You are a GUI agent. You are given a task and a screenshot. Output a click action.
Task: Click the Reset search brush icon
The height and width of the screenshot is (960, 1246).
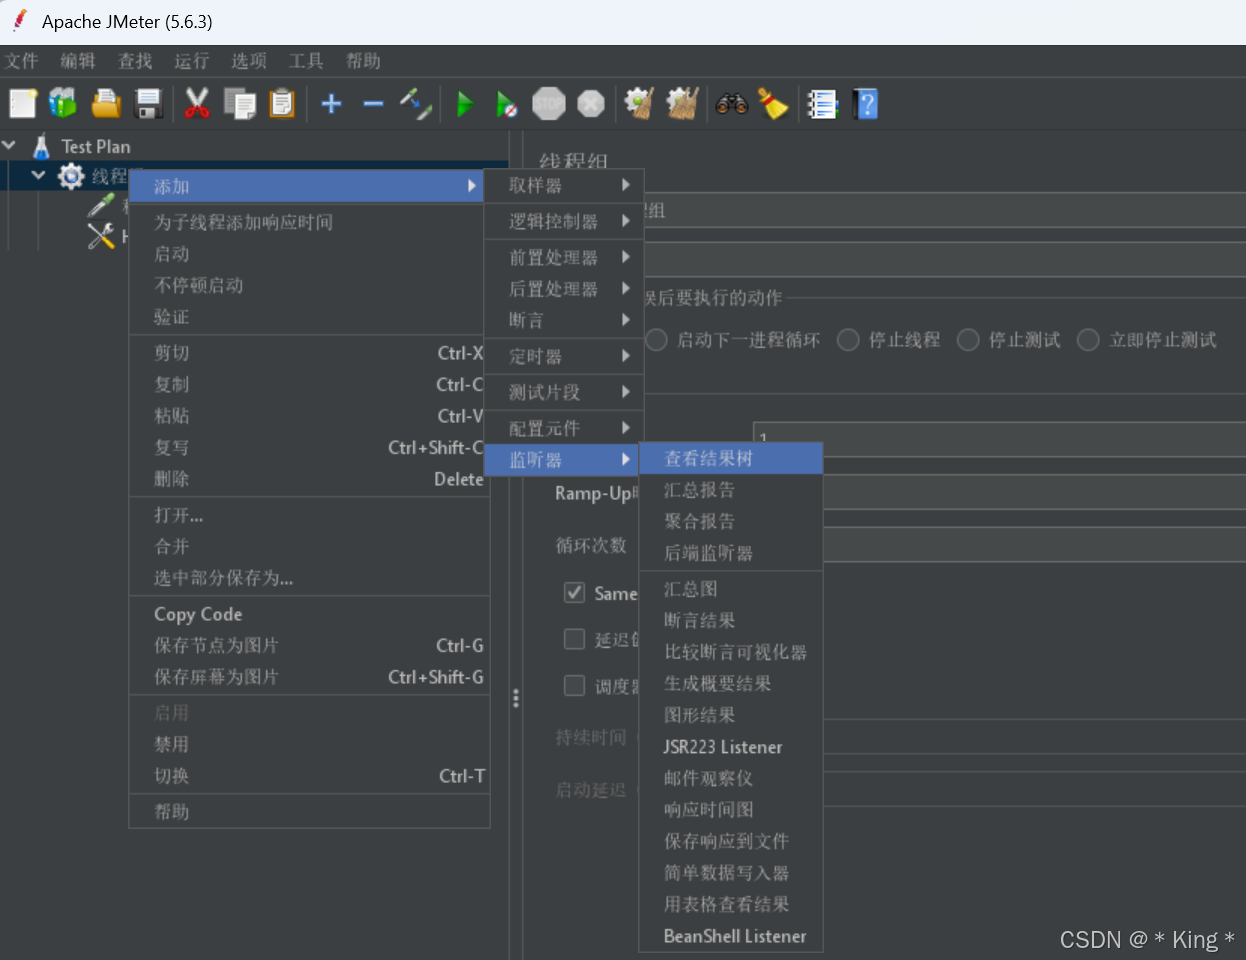tap(773, 103)
